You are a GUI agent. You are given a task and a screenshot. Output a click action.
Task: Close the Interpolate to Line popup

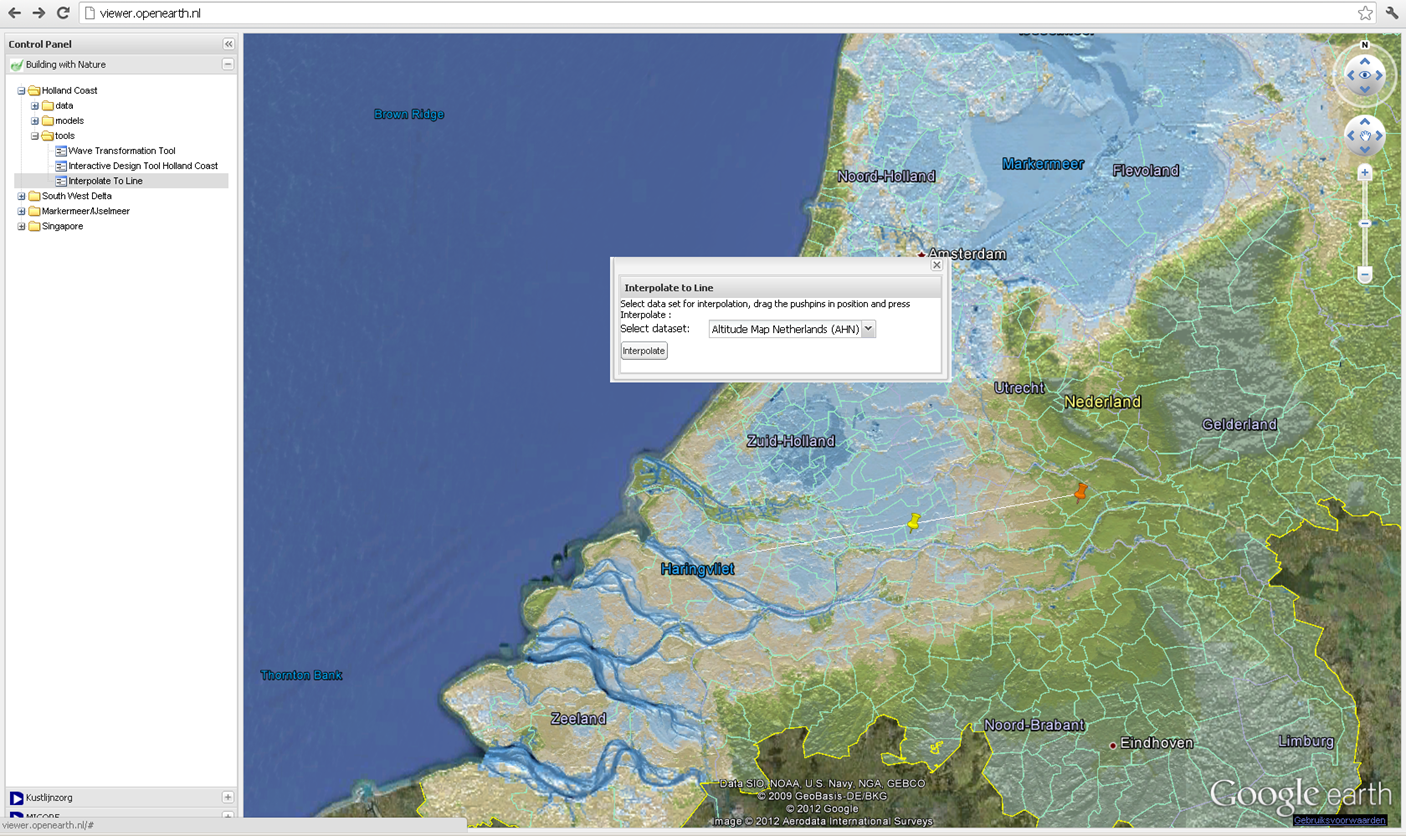click(x=936, y=265)
